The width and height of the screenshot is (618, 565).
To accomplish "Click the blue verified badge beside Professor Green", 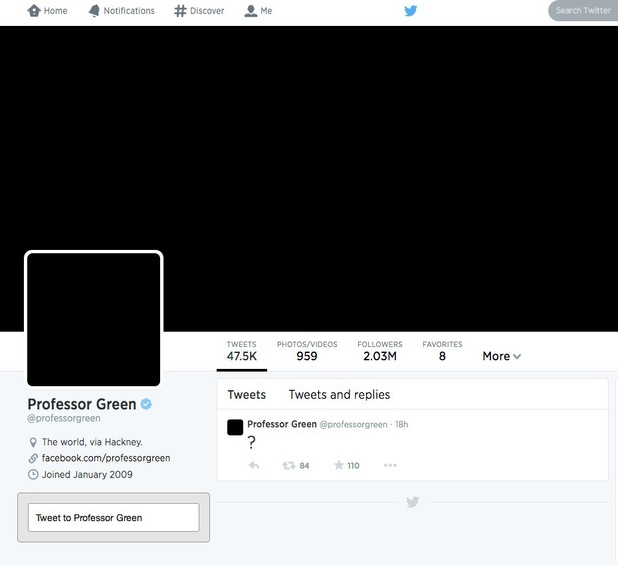I will coord(146,404).
